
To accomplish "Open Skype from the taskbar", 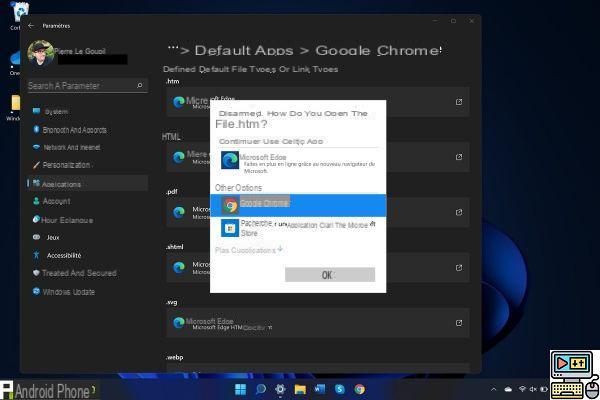I will click(x=340, y=389).
